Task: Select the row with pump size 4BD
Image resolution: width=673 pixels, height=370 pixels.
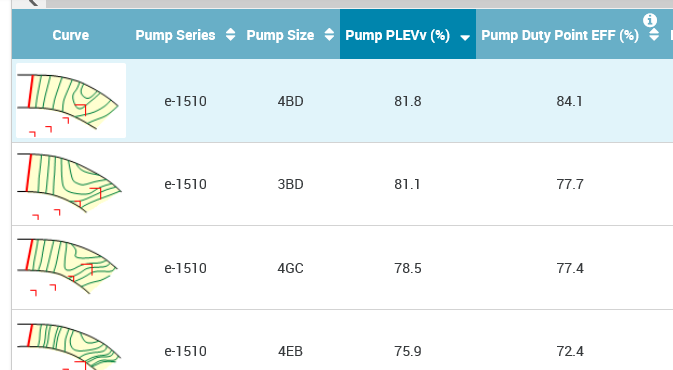Action: [343, 101]
